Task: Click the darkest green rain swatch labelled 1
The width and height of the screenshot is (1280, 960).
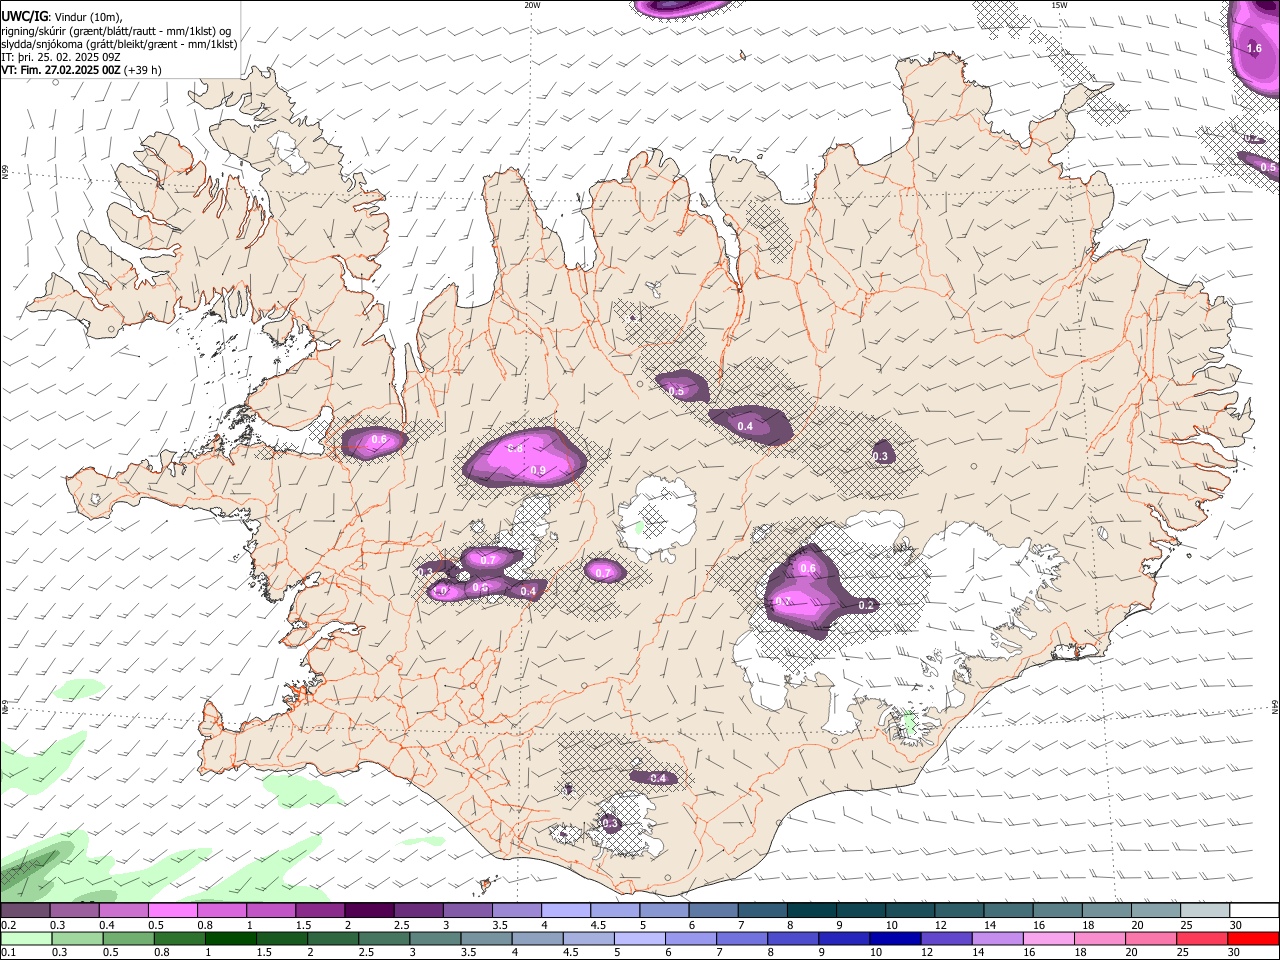Action: point(231,938)
